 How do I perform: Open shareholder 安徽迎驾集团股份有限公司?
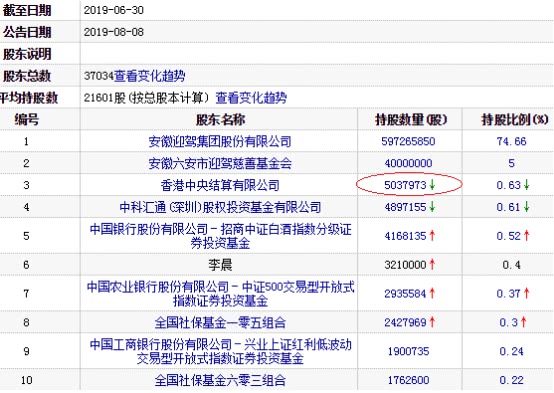220,141
